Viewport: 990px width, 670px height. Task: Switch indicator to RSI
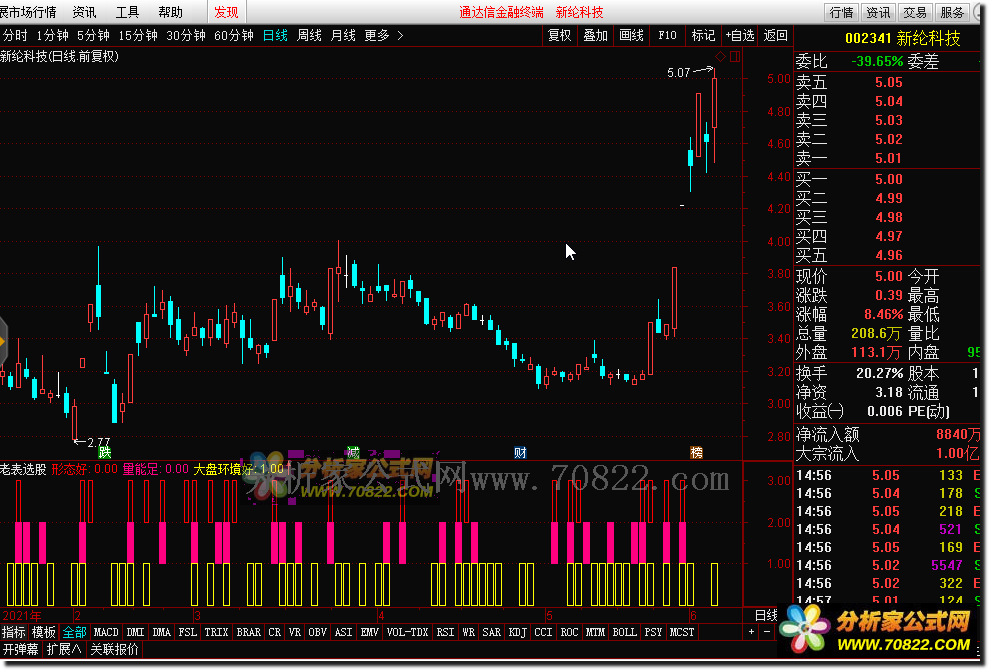(445, 632)
